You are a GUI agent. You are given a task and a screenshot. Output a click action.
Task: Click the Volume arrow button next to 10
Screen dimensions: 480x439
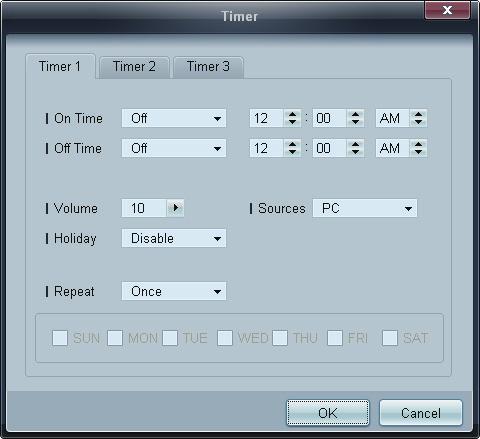point(175,208)
